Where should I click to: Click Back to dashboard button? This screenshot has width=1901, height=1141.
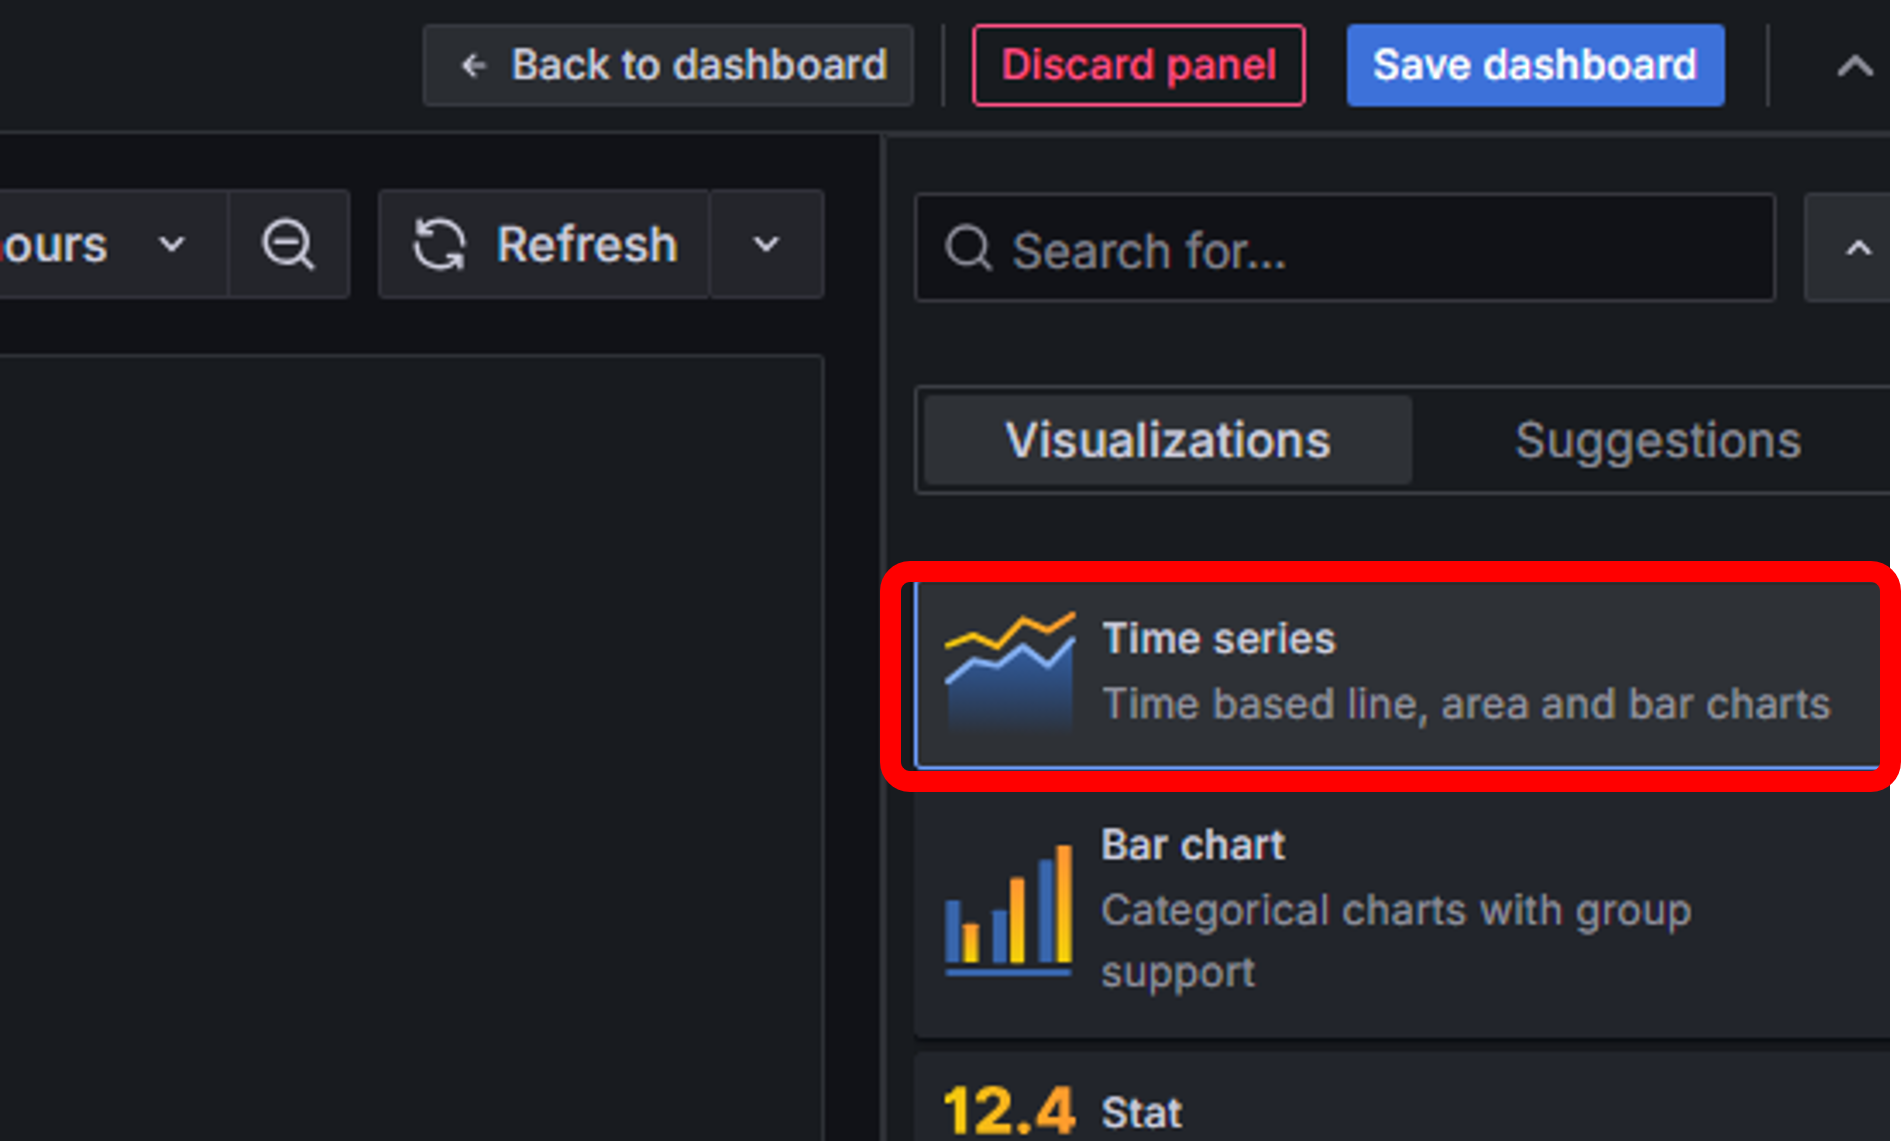coord(668,66)
